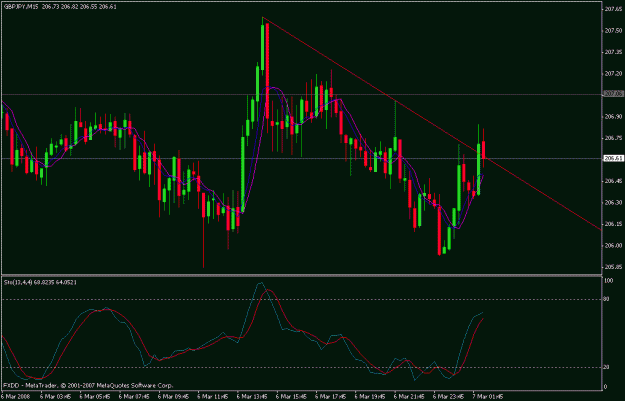Click the 6 Mar 07:45 time label
Viewport: 625px width, 401px height.
coord(134,397)
